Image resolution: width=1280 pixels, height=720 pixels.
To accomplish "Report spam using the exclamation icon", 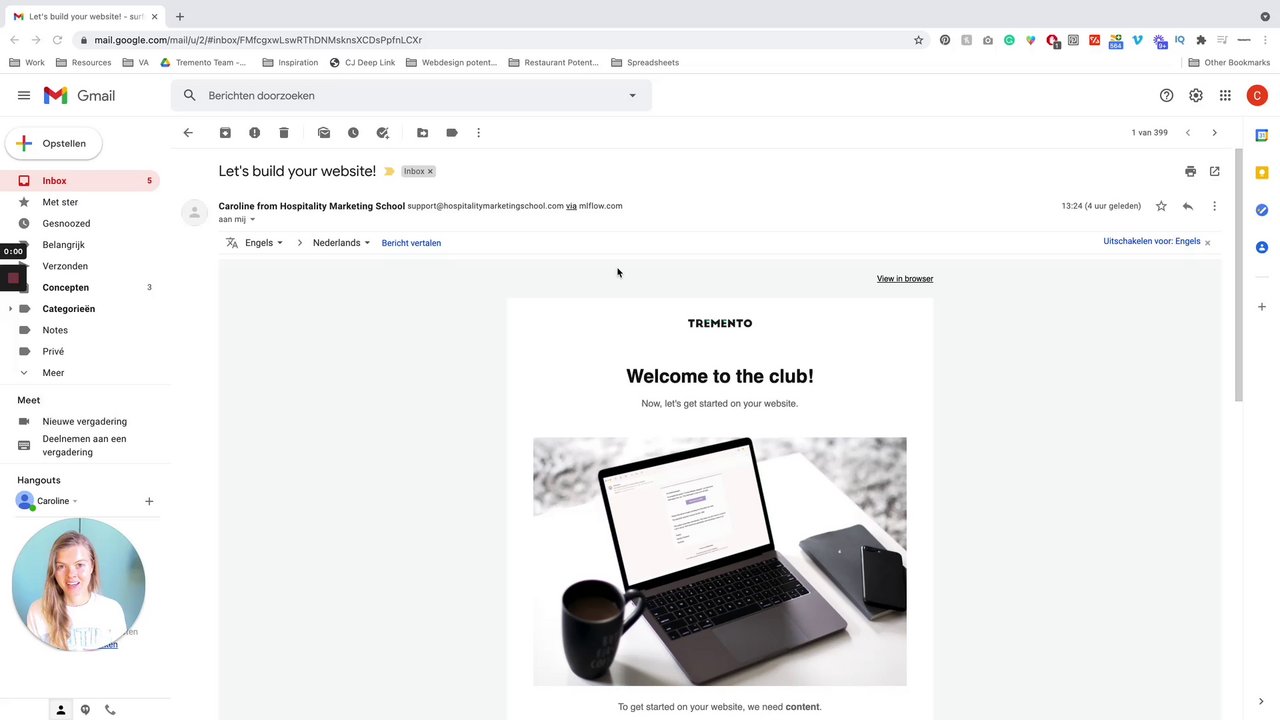I will tap(254, 133).
